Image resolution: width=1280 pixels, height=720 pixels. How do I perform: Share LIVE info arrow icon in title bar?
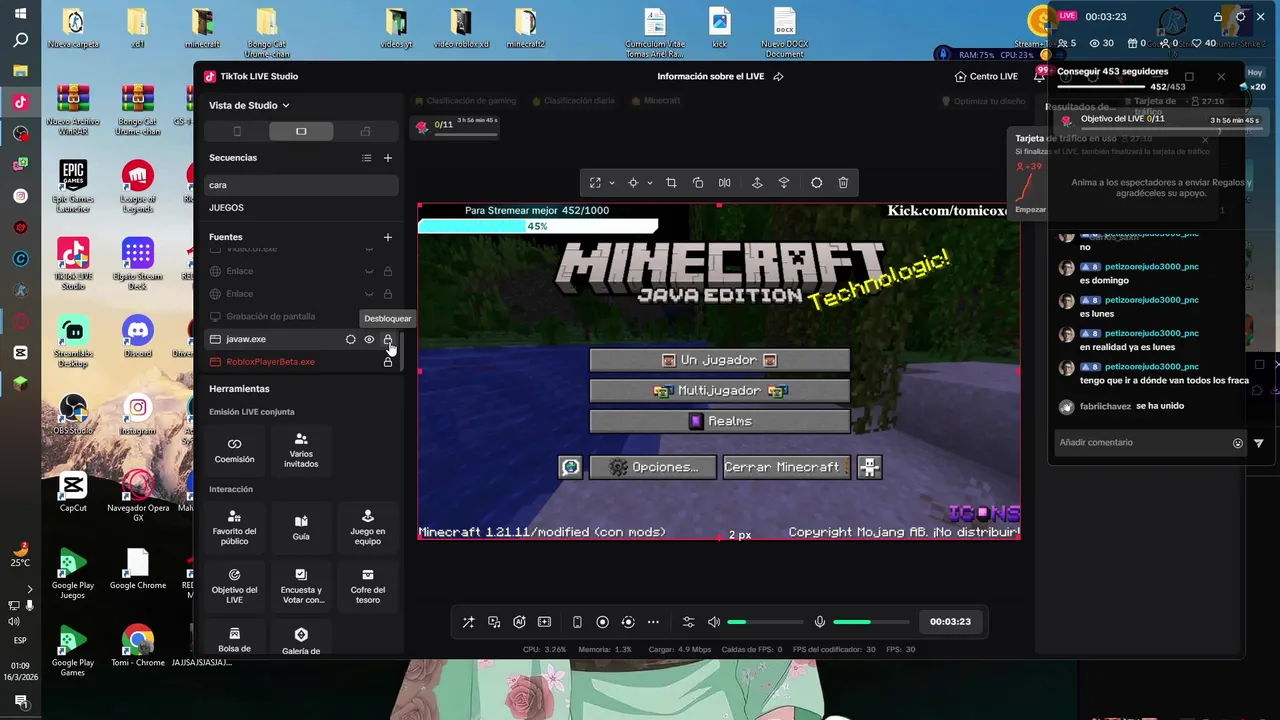[x=778, y=76]
